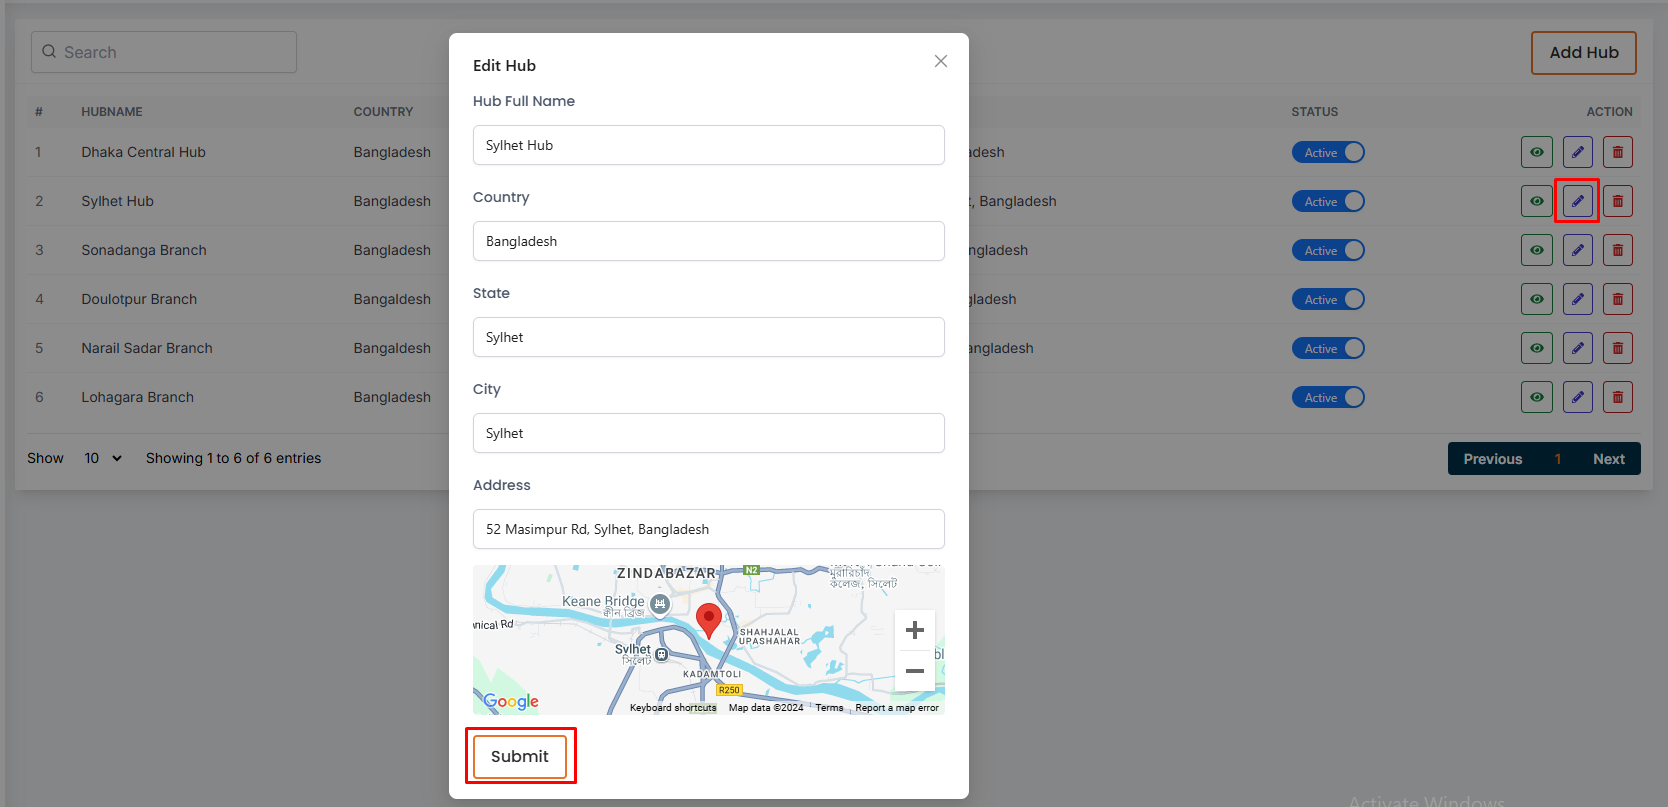1668x807 pixels.
Task: Submit the Edit Hub form
Action: point(520,756)
